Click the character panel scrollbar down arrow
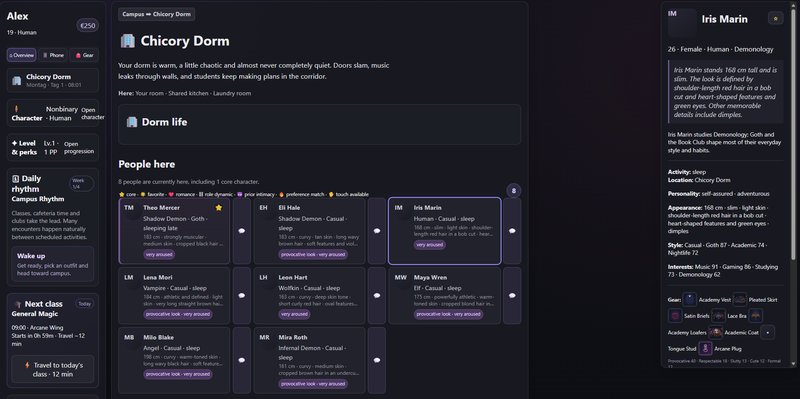The height and width of the screenshot is (399, 800). click(793, 363)
